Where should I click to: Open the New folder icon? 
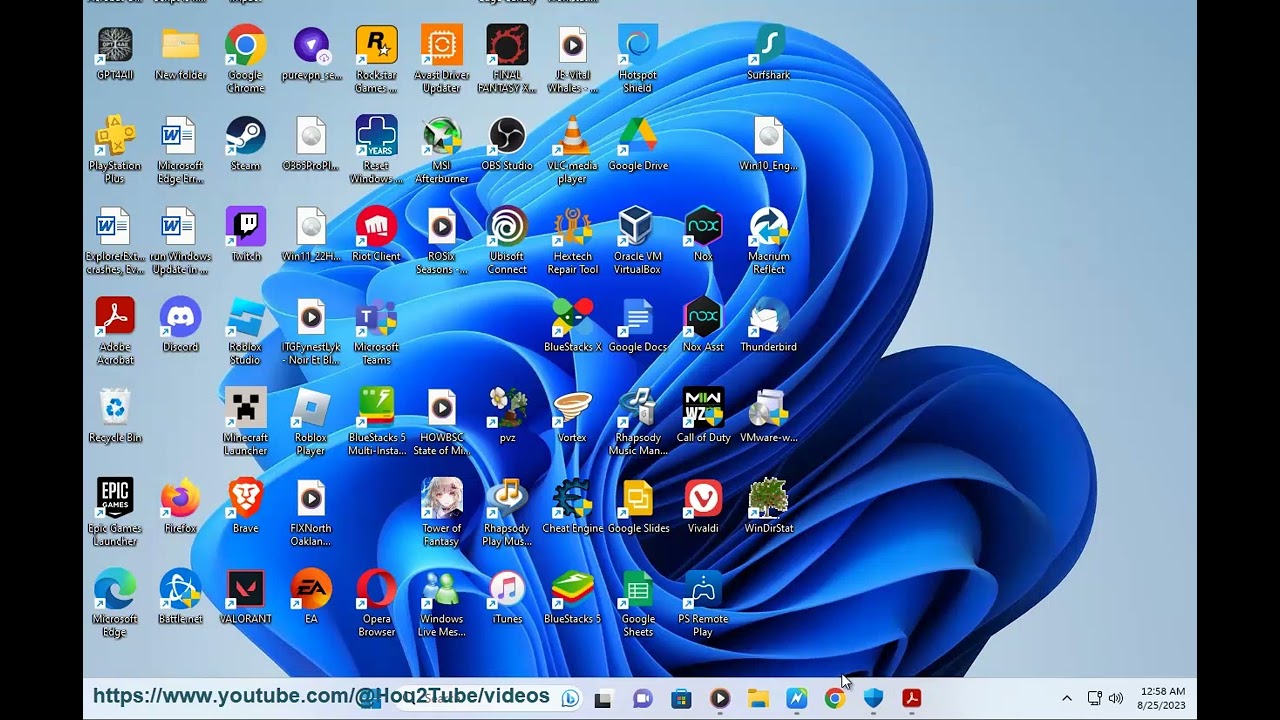coord(180,45)
